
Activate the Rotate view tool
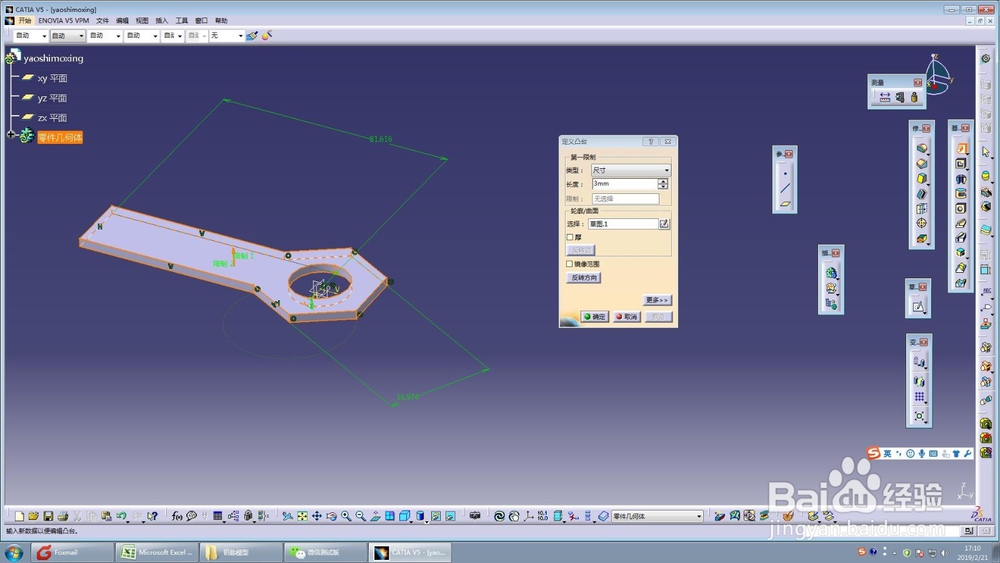[x=332, y=516]
